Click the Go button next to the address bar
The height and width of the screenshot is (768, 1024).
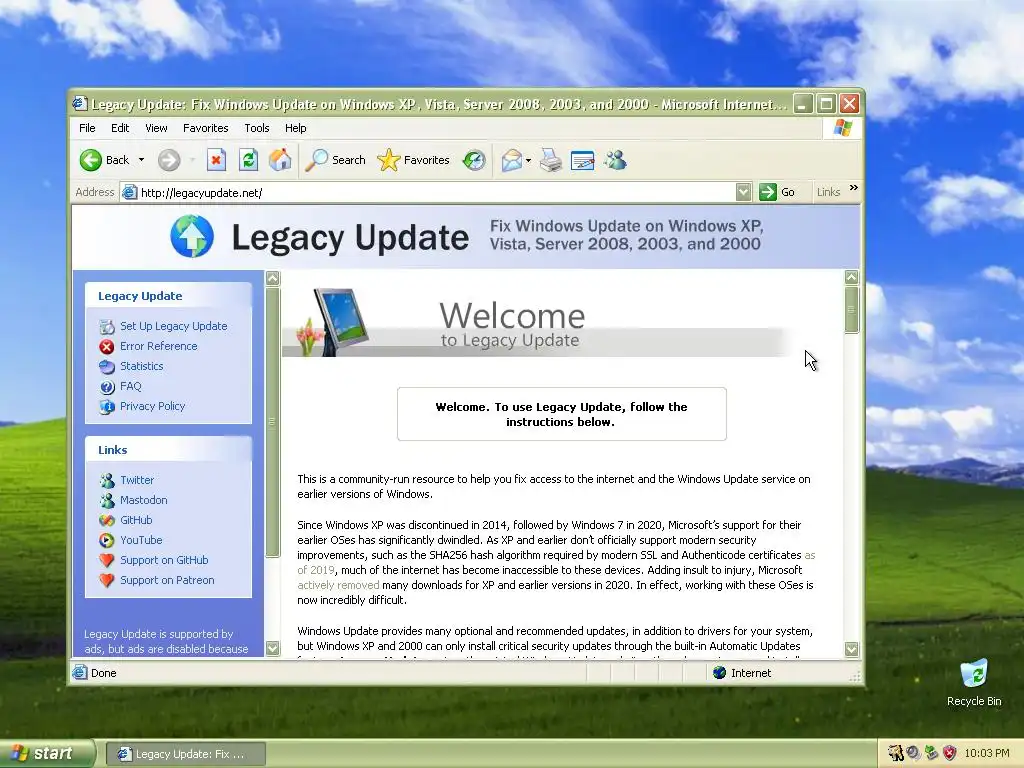(777, 192)
